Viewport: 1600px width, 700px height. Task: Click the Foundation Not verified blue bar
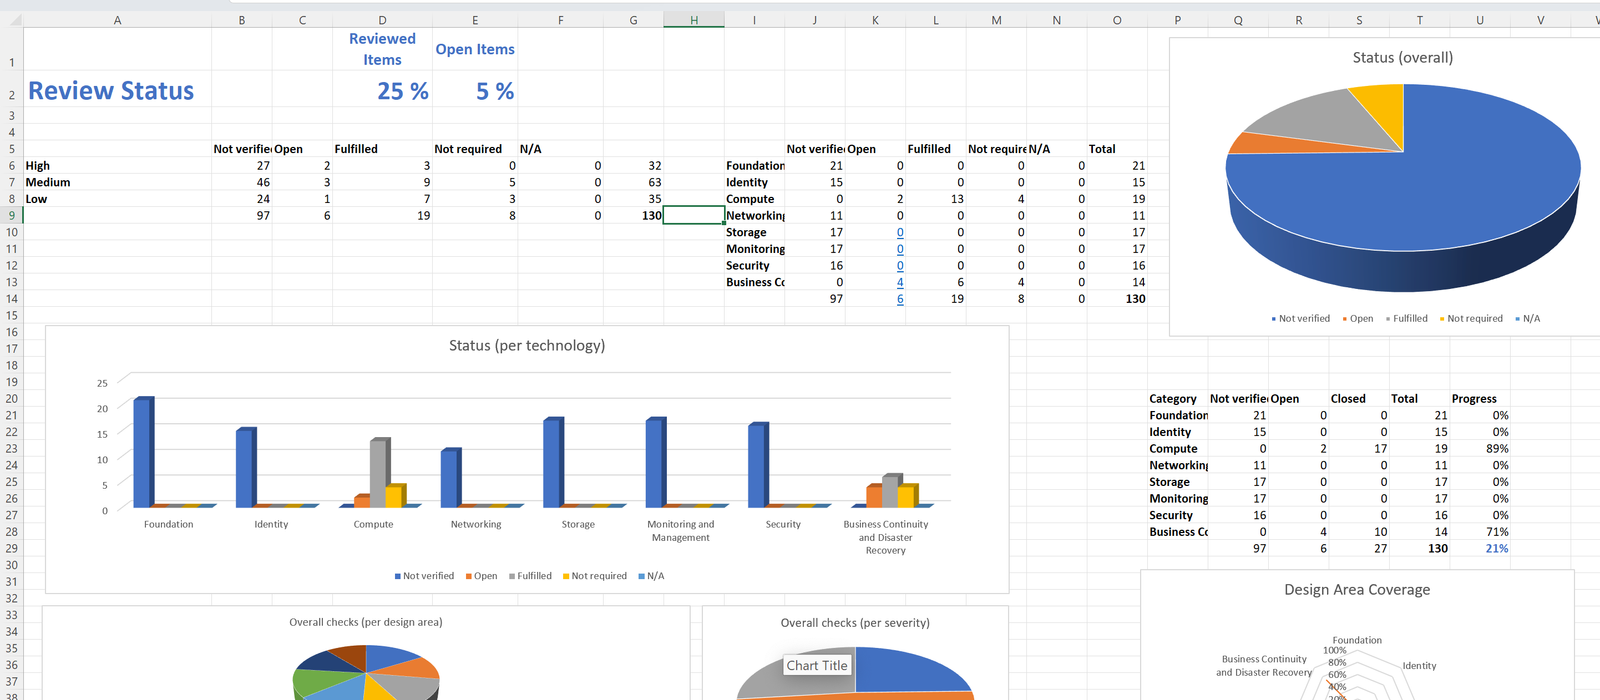tap(143, 452)
